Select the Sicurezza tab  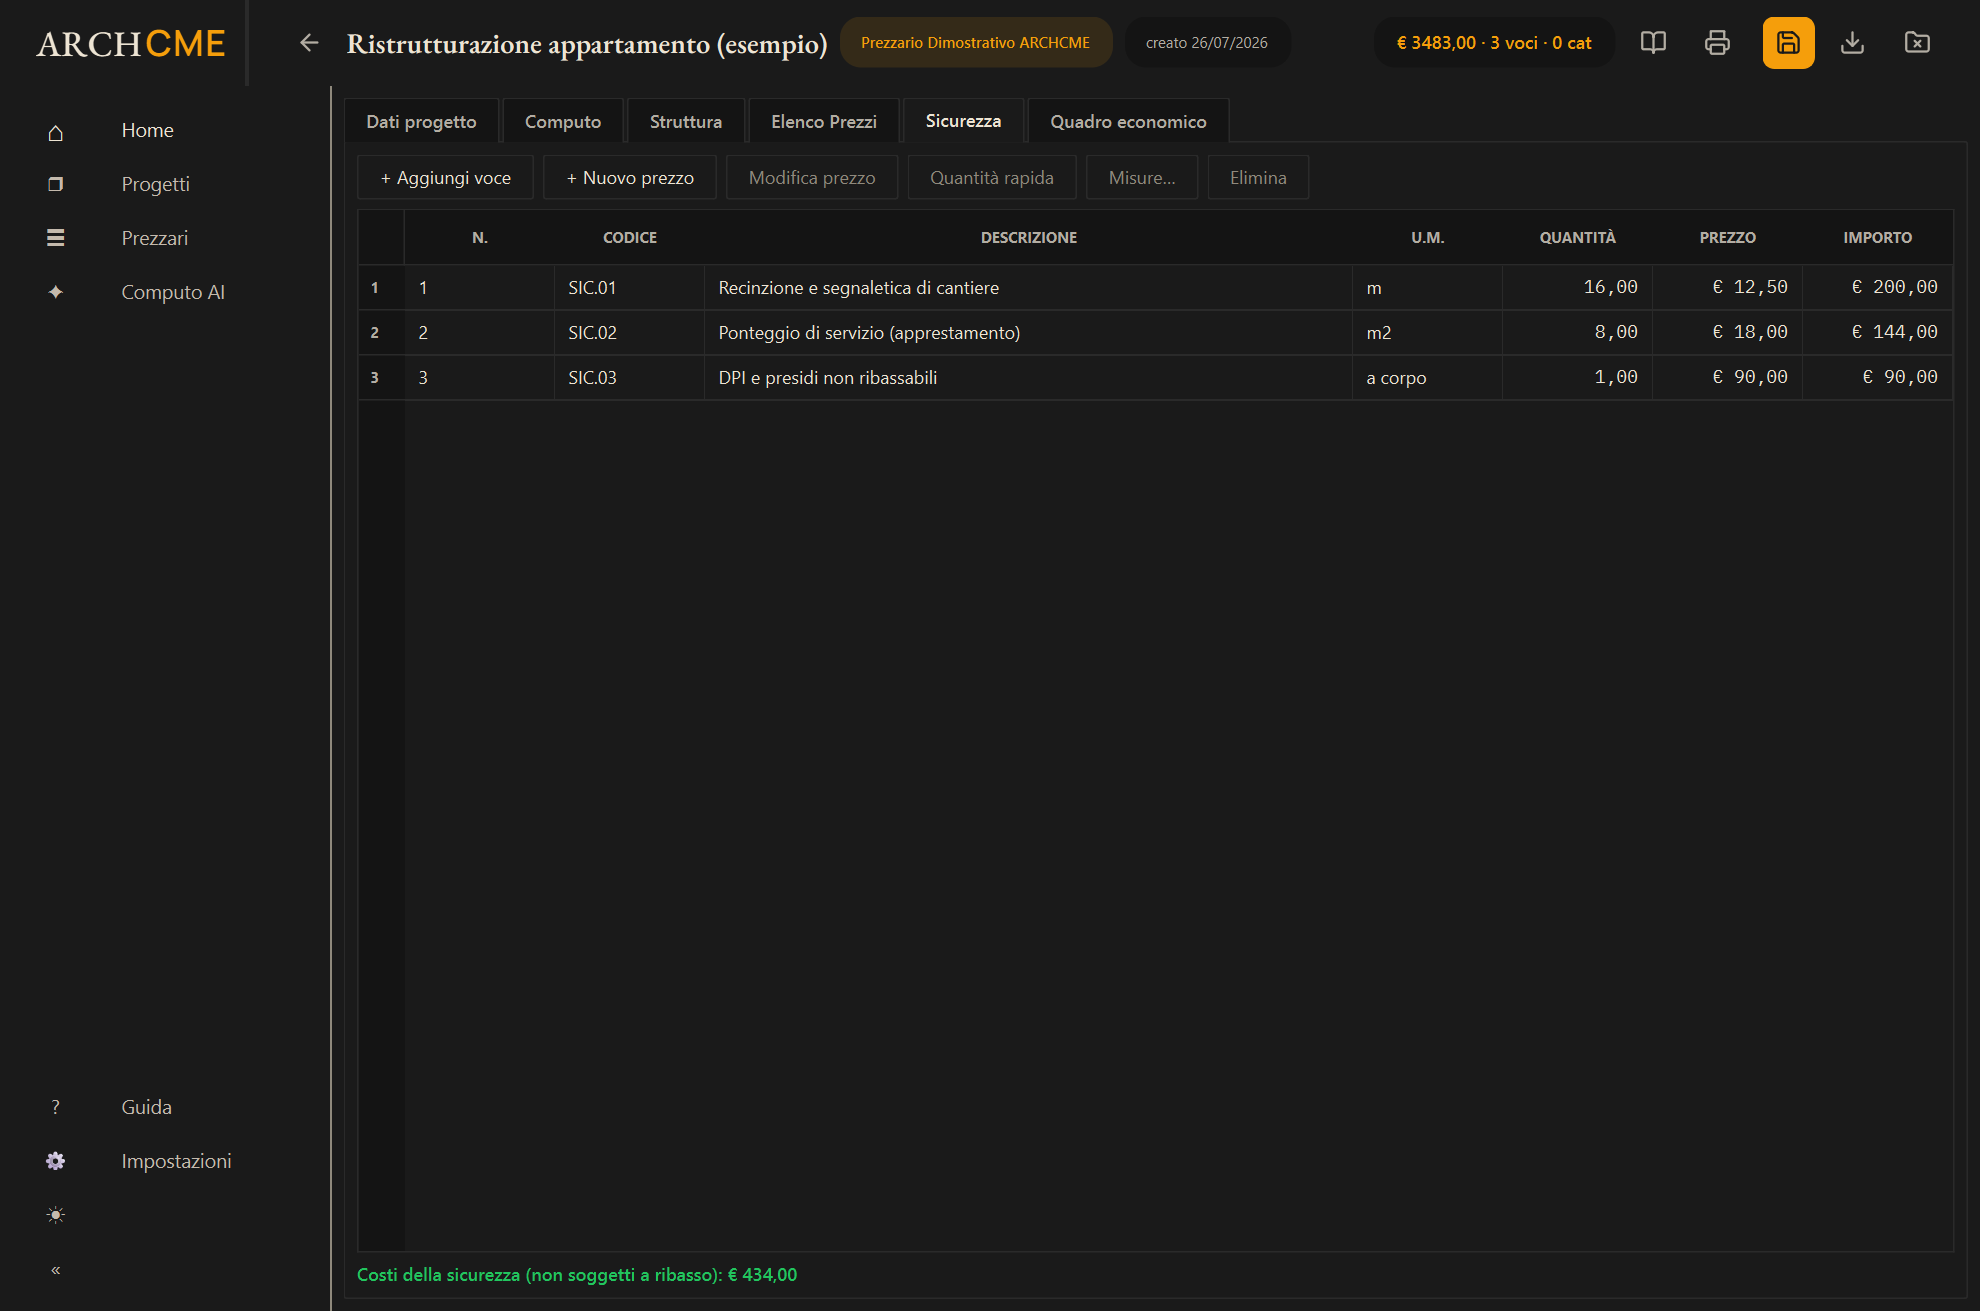point(963,121)
